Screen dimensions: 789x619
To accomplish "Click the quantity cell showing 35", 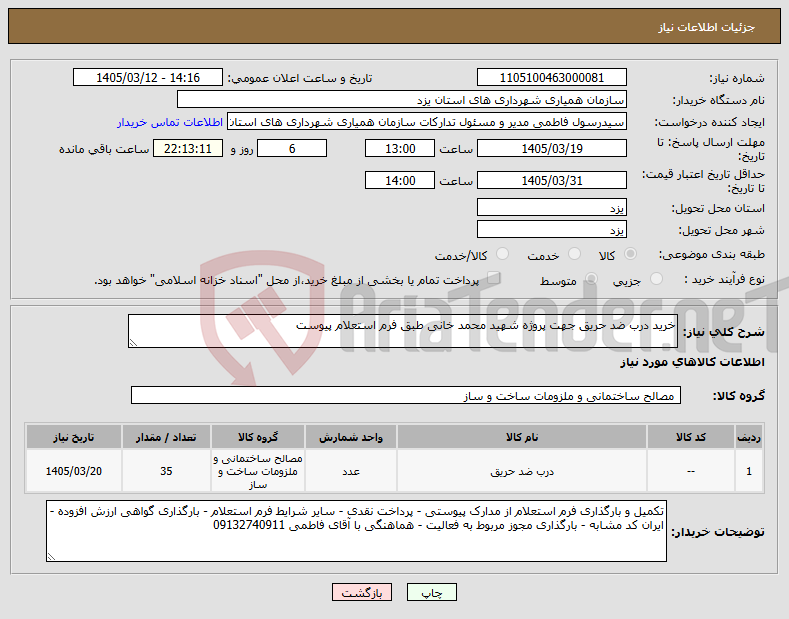I will [166, 471].
